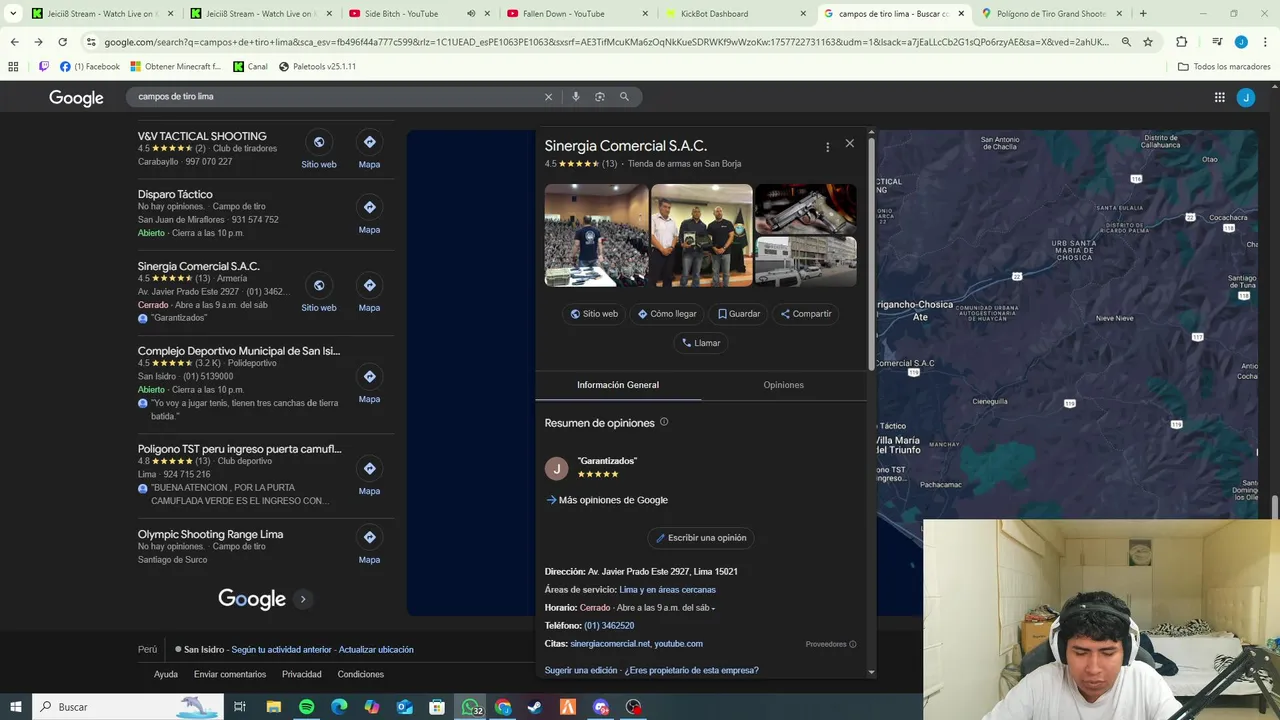The width and height of the screenshot is (1280, 720).
Task: Click the magnifier search button in Google
Action: click(x=624, y=97)
